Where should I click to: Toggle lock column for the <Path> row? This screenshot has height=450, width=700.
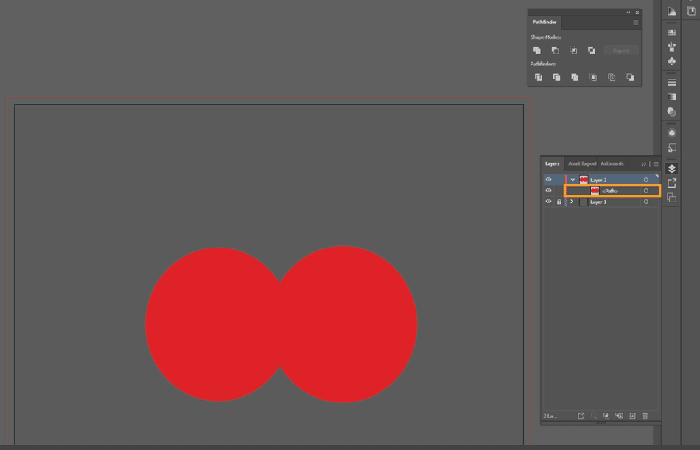point(558,191)
